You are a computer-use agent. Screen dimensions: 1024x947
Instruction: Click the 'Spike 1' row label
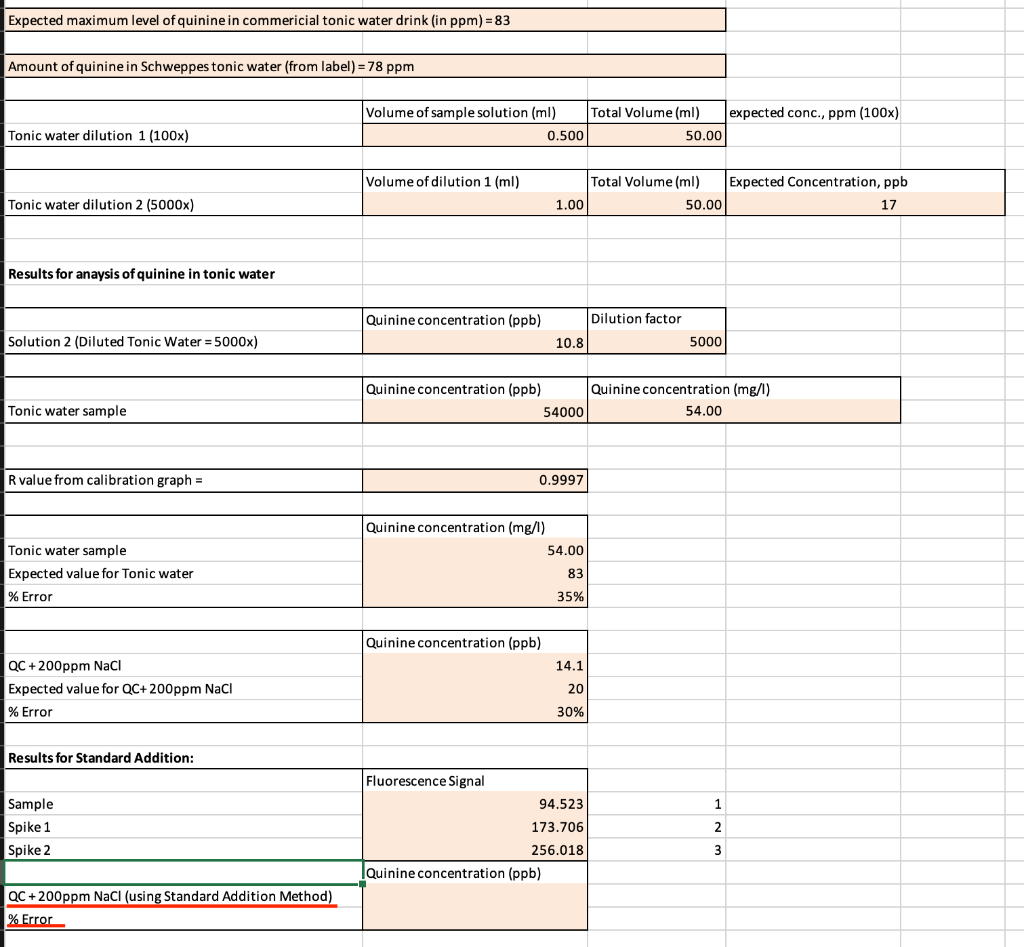coord(29,827)
